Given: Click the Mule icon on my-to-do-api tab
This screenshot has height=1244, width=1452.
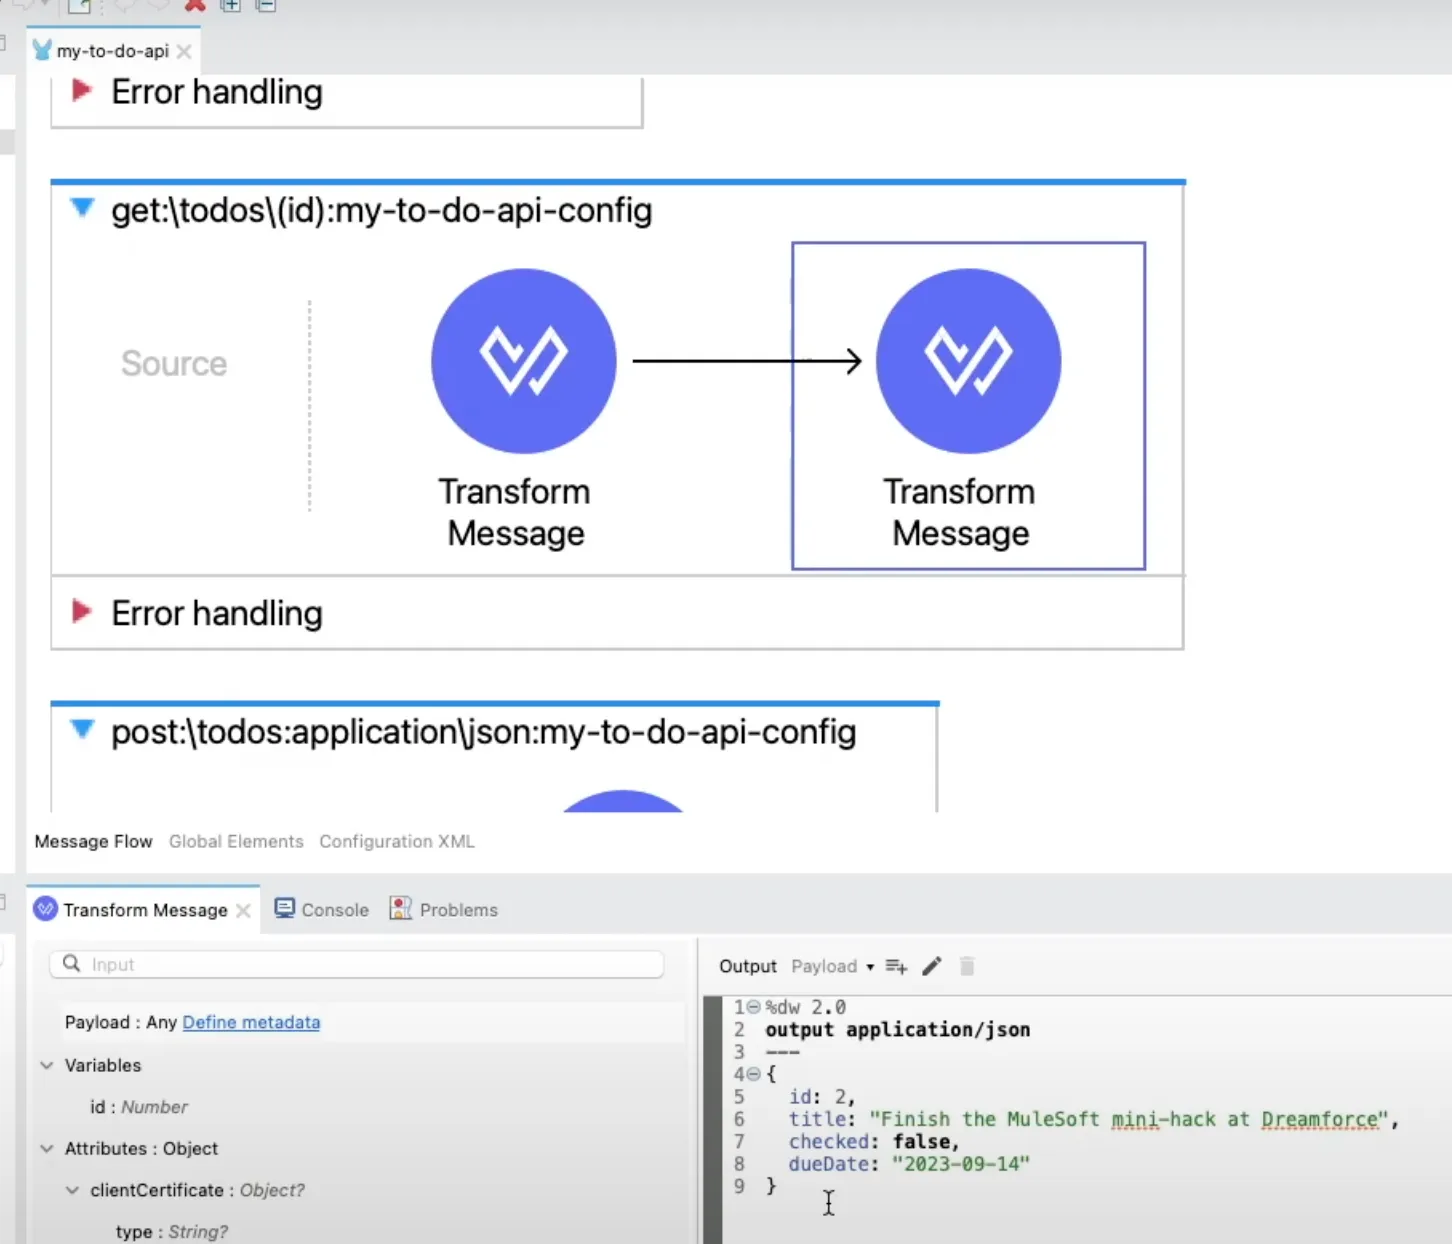Looking at the screenshot, I should tap(42, 50).
